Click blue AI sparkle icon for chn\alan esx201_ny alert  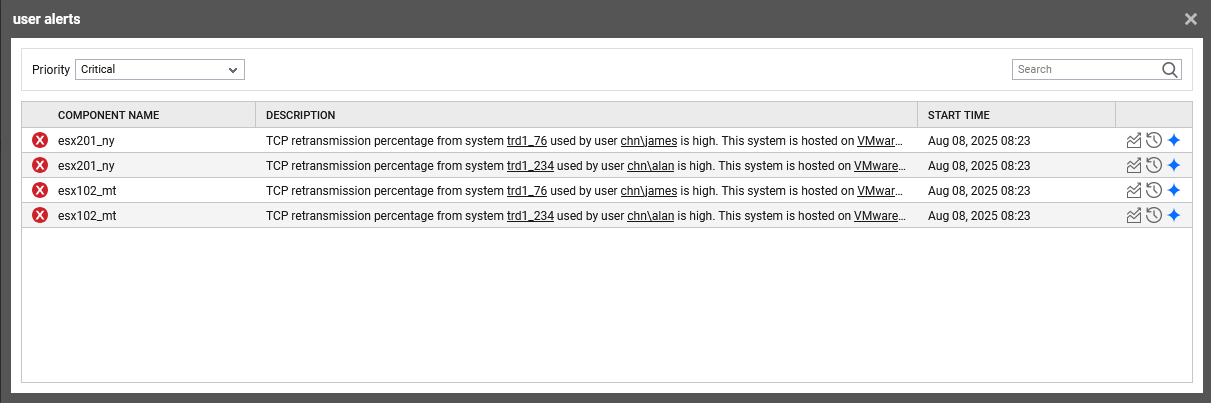[1174, 166]
